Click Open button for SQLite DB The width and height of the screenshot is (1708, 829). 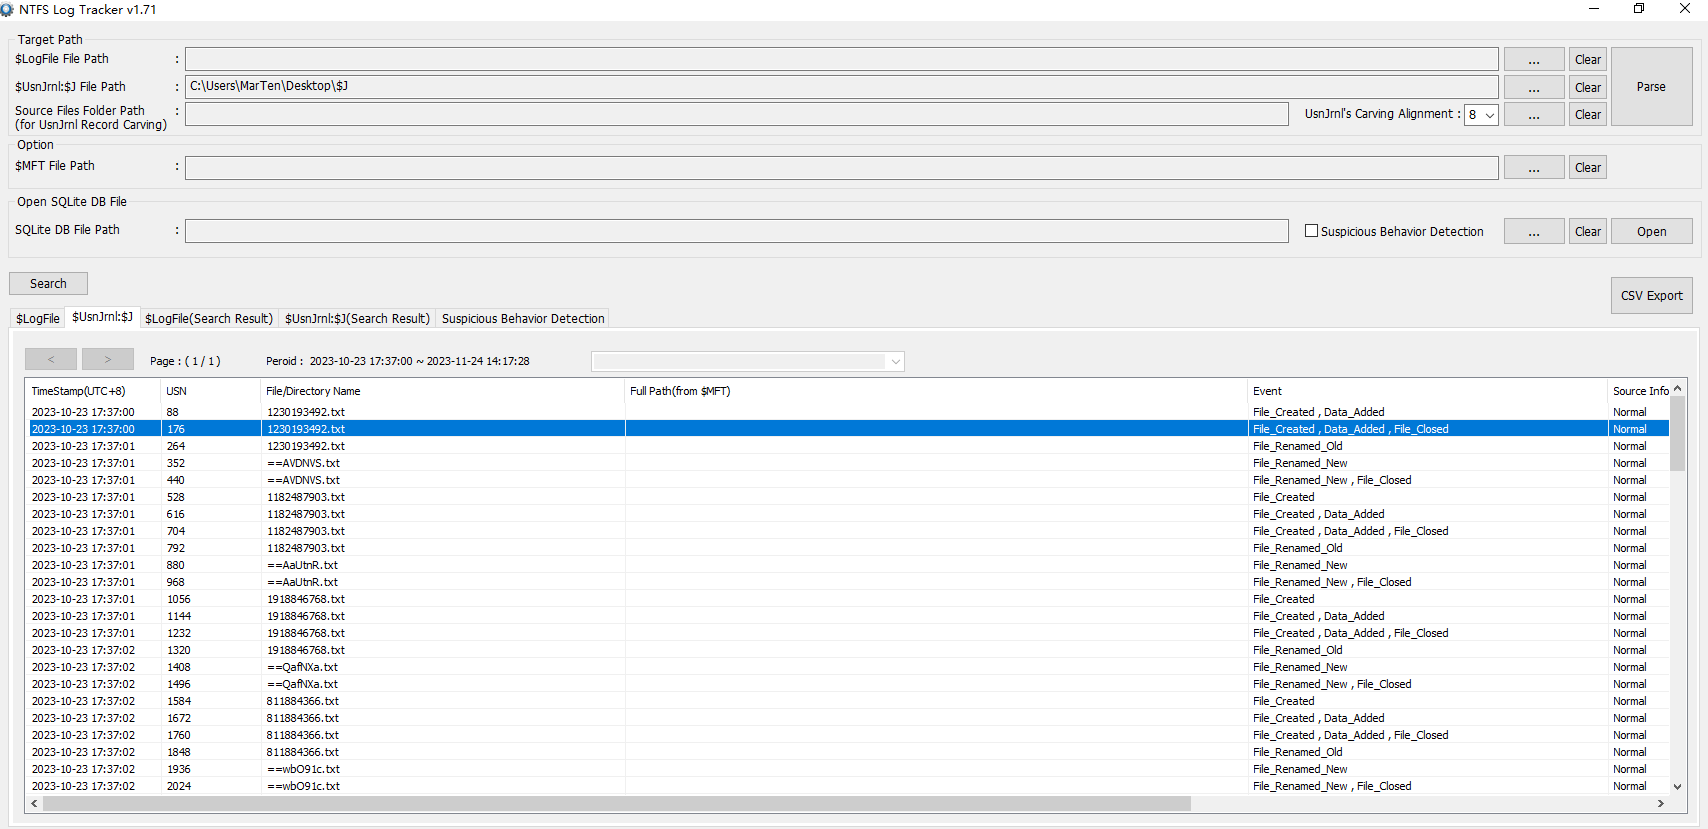1651,232
